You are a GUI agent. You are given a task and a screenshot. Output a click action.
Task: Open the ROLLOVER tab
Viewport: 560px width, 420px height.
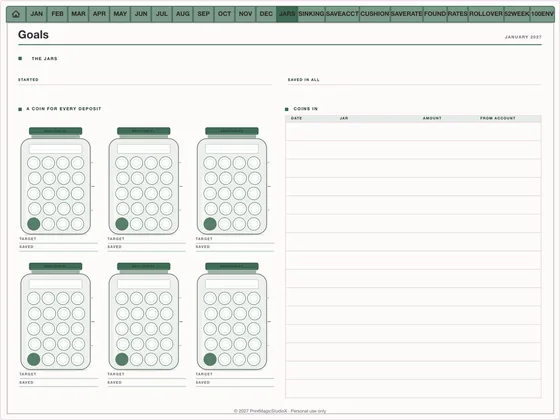(486, 14)
